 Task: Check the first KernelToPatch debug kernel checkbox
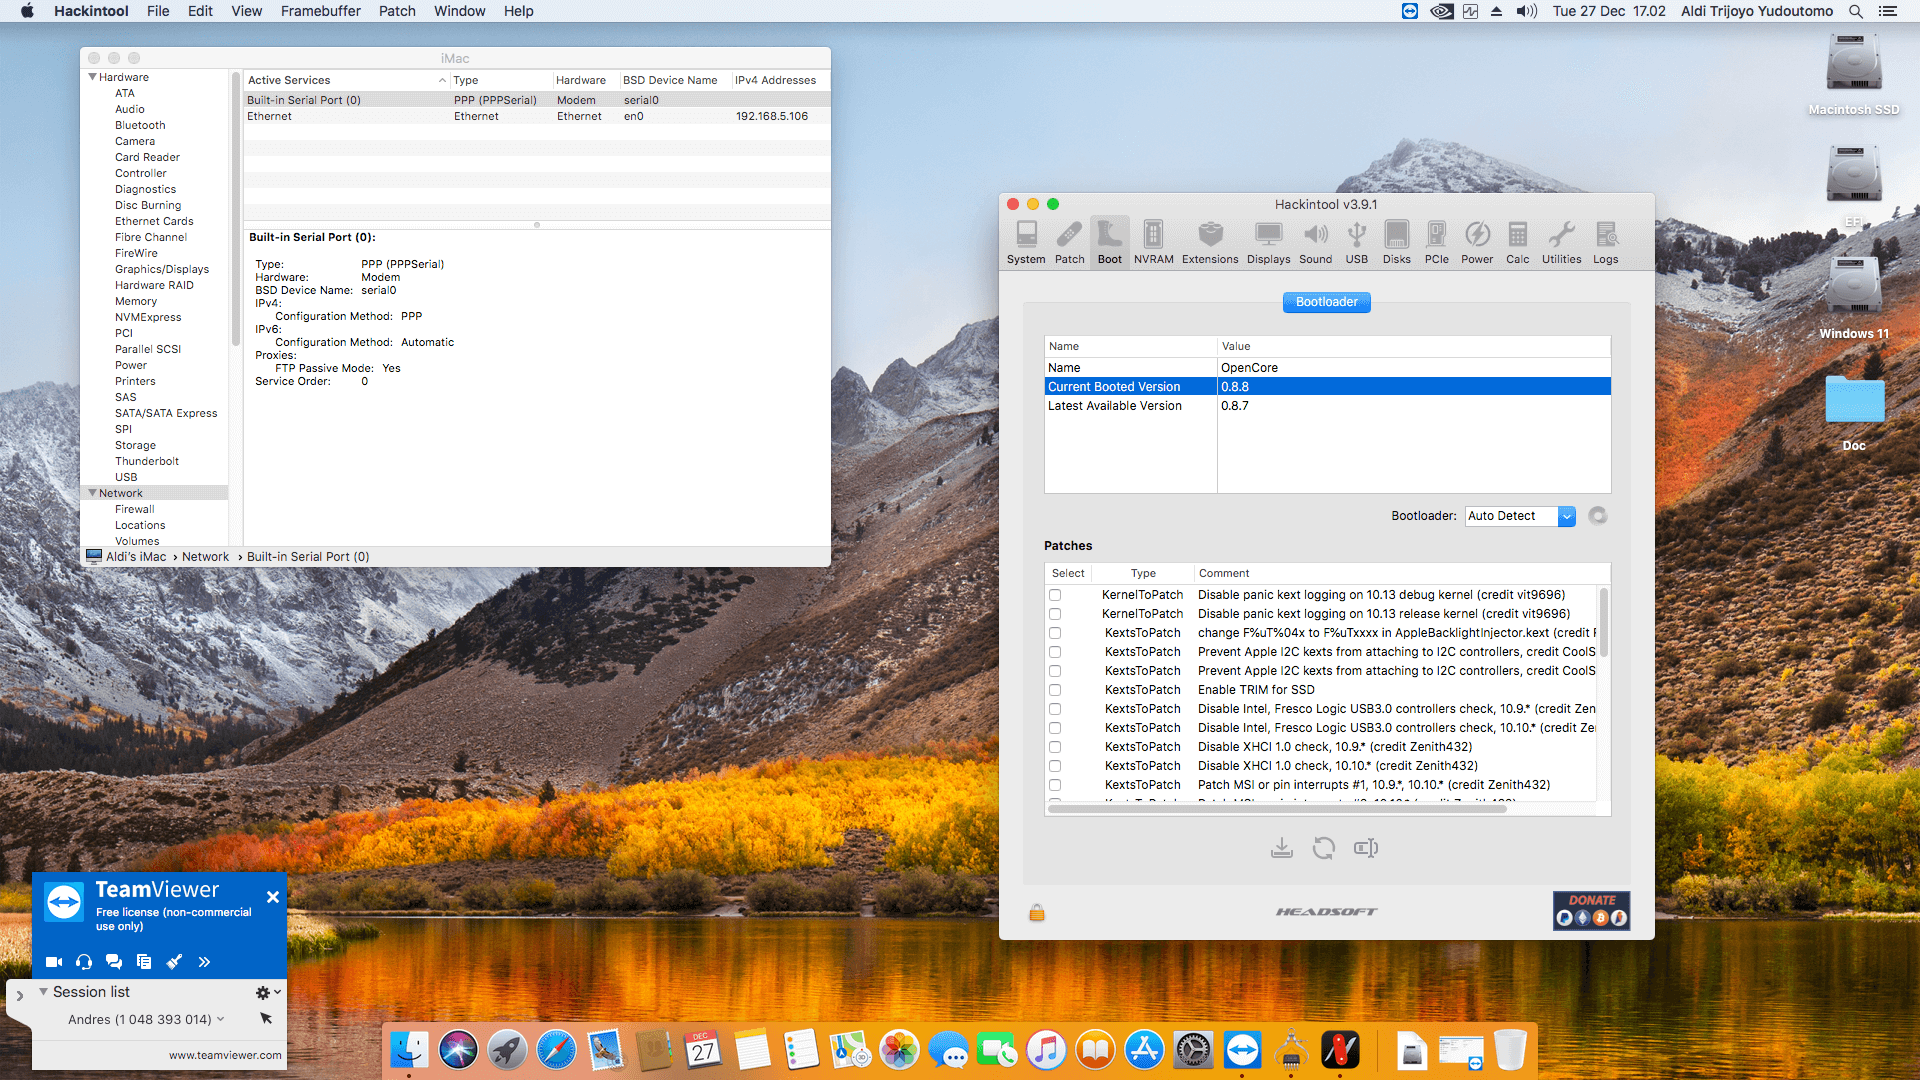[x=1055, y=595]
